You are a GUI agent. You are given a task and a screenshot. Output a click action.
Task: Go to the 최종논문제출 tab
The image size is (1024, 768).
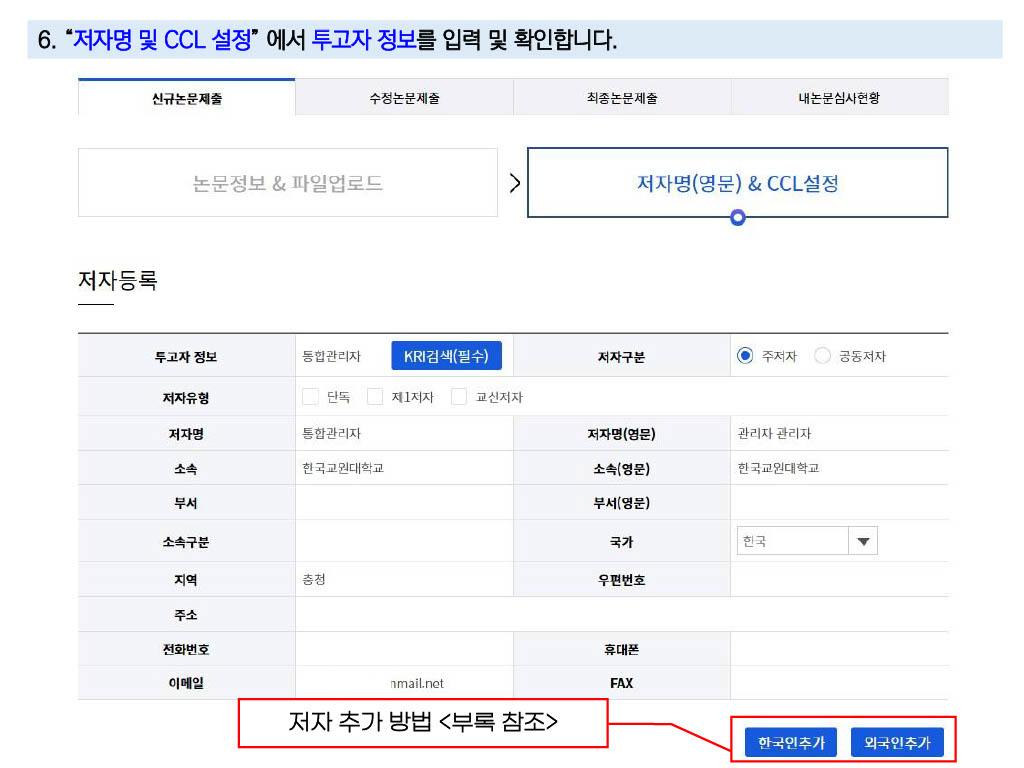(622, 98)
